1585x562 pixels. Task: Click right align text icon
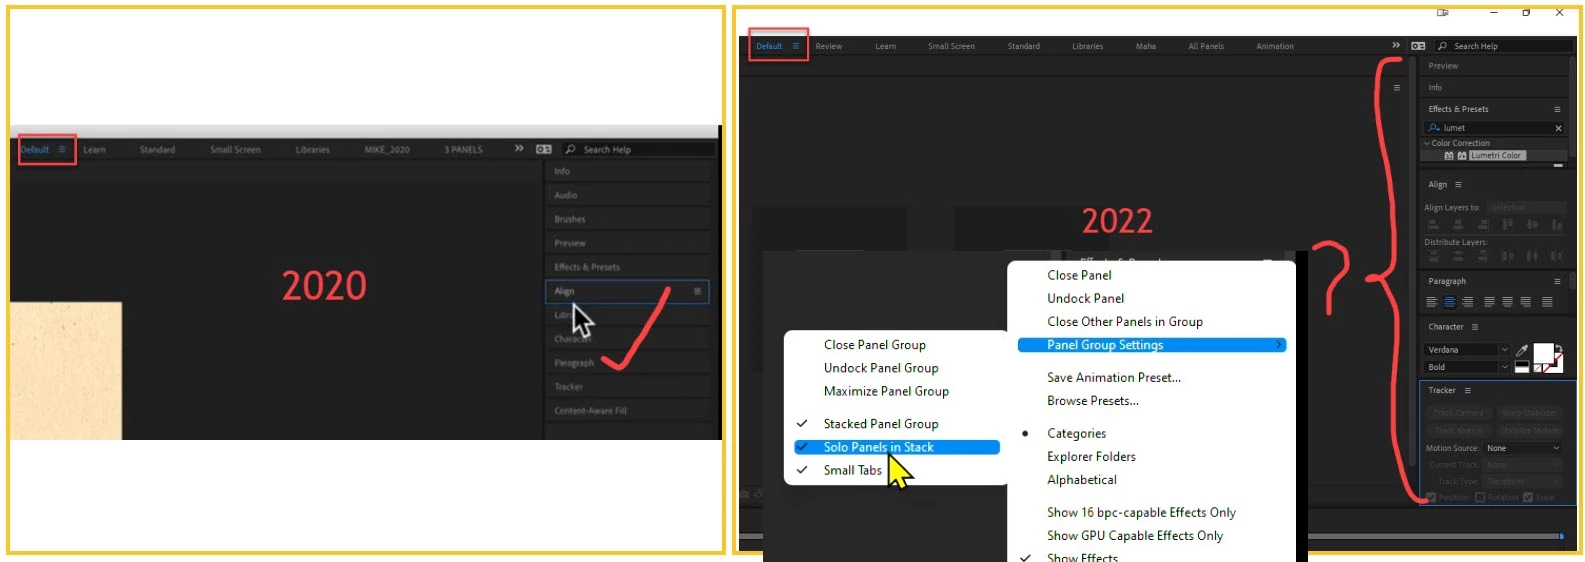(x=1467, y=302)
